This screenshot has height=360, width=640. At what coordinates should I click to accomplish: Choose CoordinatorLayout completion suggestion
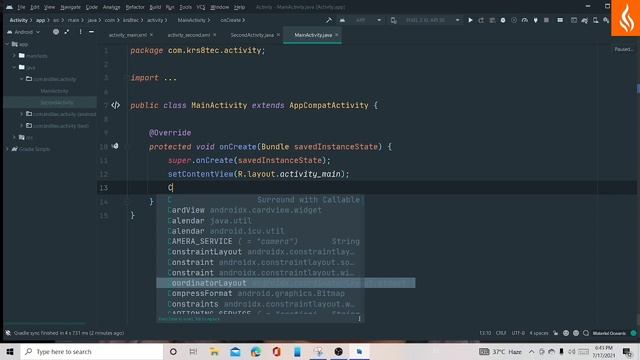(x=286, y=283)
